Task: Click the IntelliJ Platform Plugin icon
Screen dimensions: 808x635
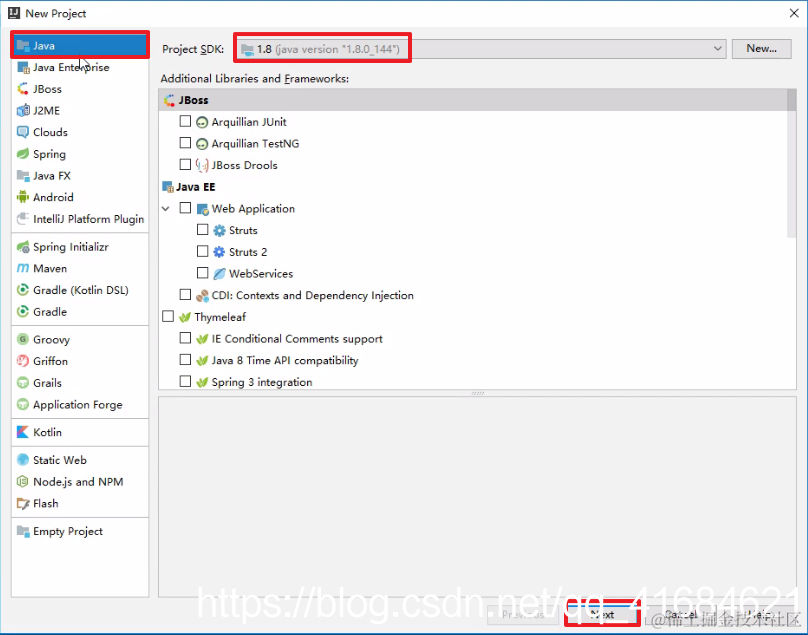Action: tap(23, 219)
